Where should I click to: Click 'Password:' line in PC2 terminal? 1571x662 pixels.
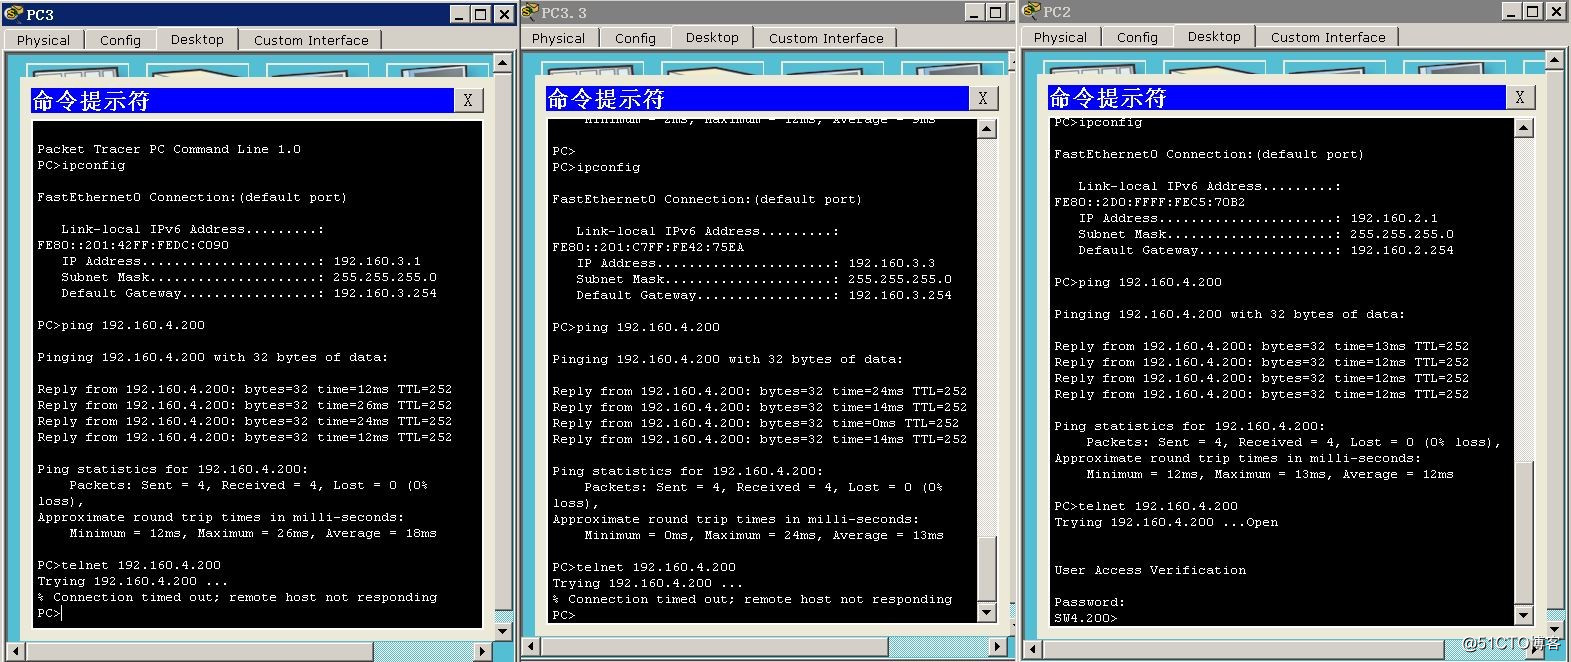1089,602
